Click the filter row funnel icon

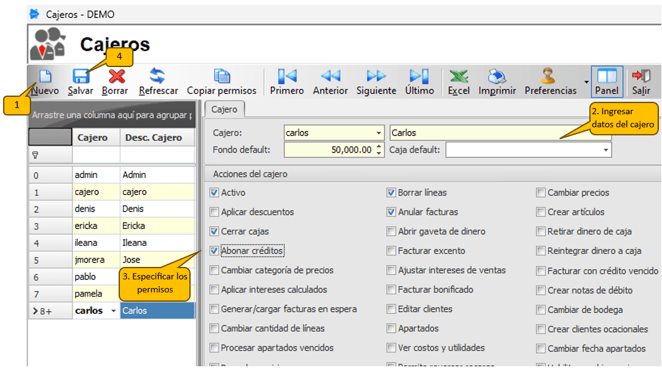click(x=35, y=155)
